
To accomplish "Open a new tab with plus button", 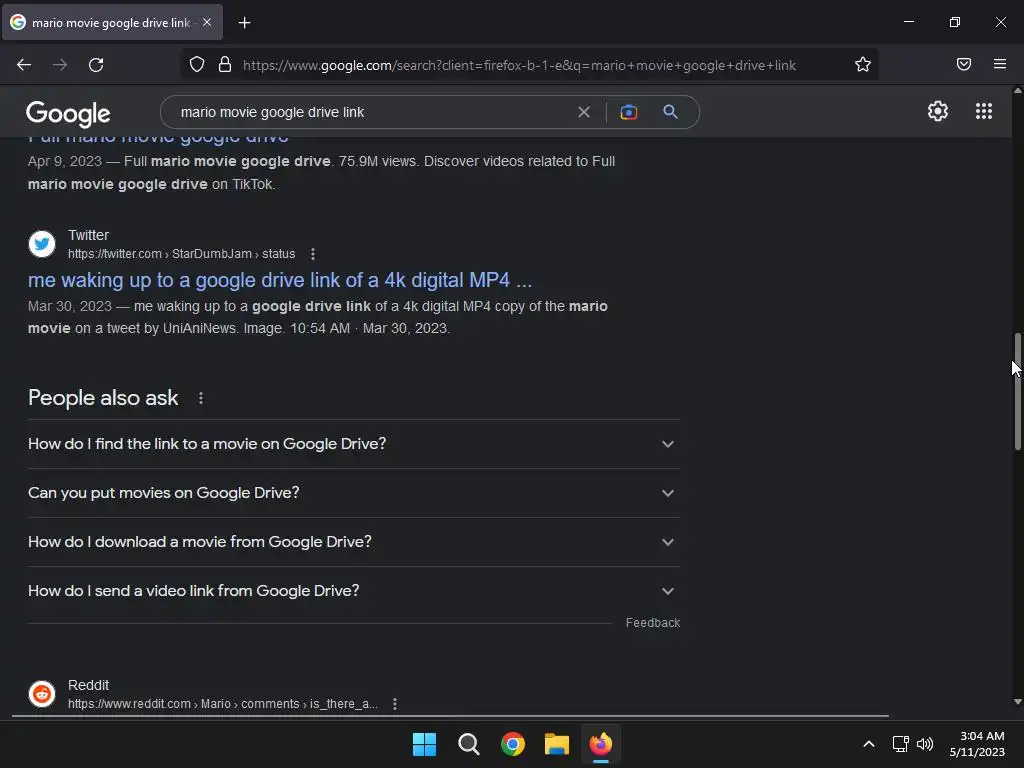I will [244, 23].
